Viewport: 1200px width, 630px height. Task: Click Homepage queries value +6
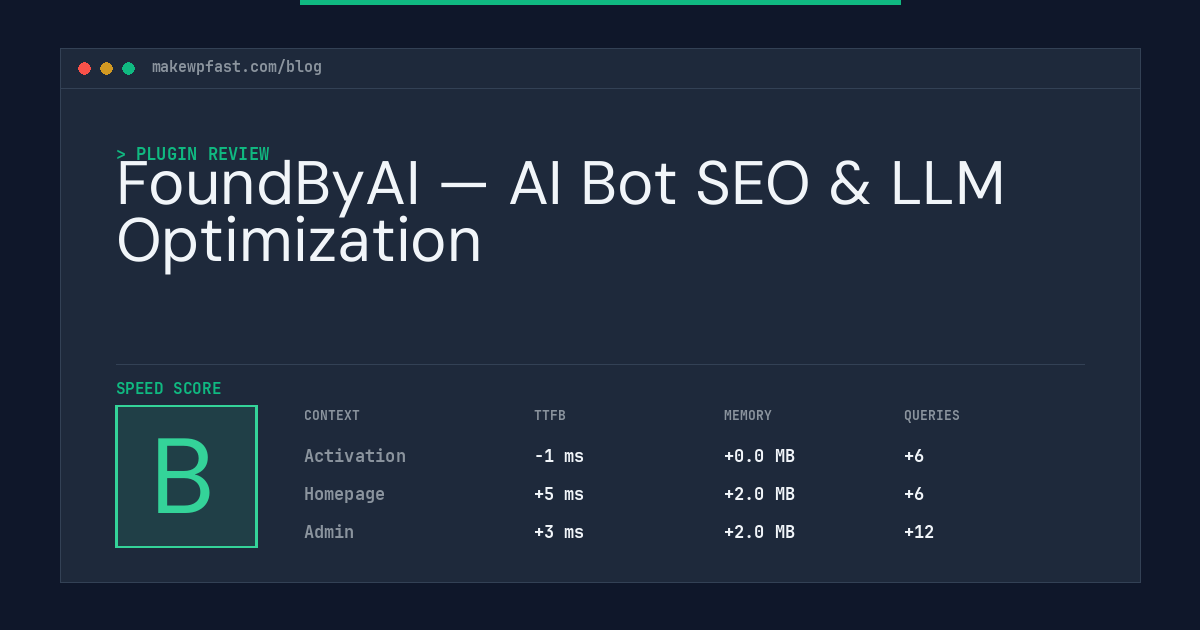pos(914,494)
